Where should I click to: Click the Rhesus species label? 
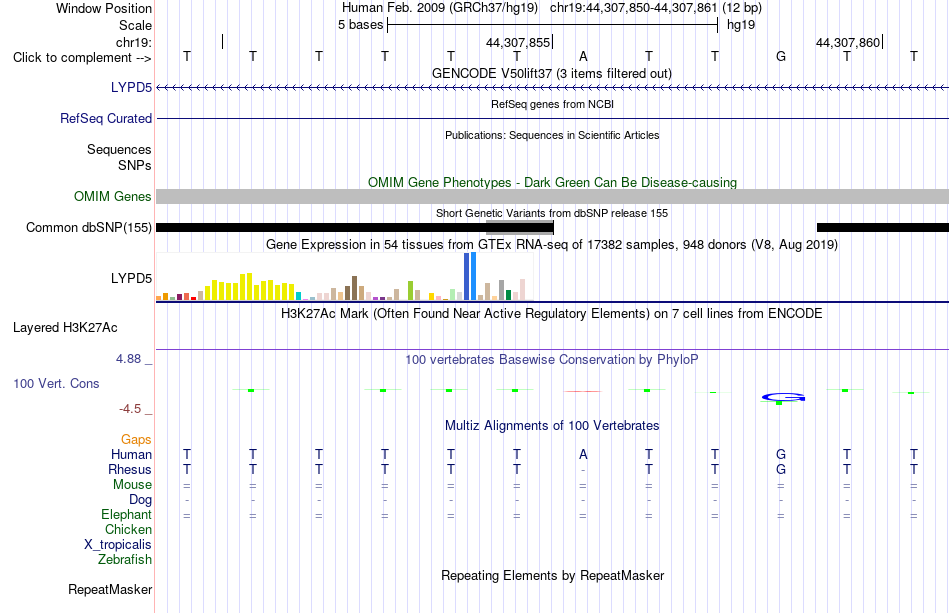coord(130,469)
